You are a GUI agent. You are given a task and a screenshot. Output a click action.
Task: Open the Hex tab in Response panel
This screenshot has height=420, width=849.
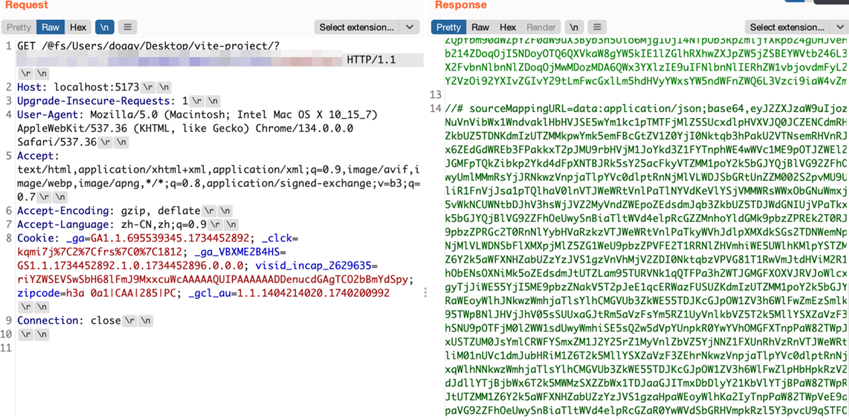tap(508, 27)
